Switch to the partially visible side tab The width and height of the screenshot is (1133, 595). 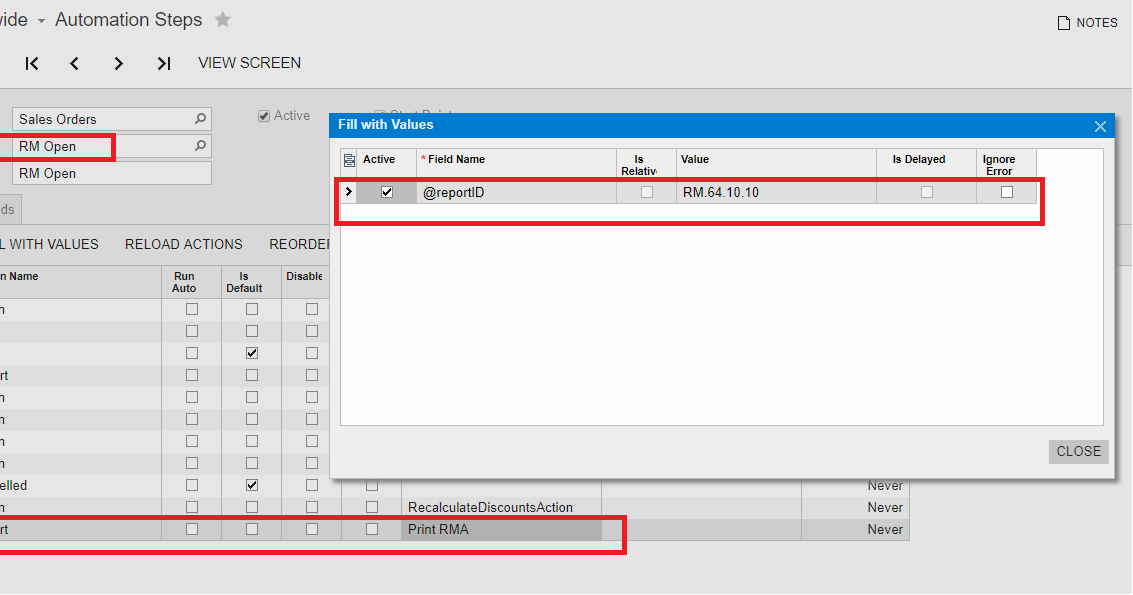[x=7, y=208]
